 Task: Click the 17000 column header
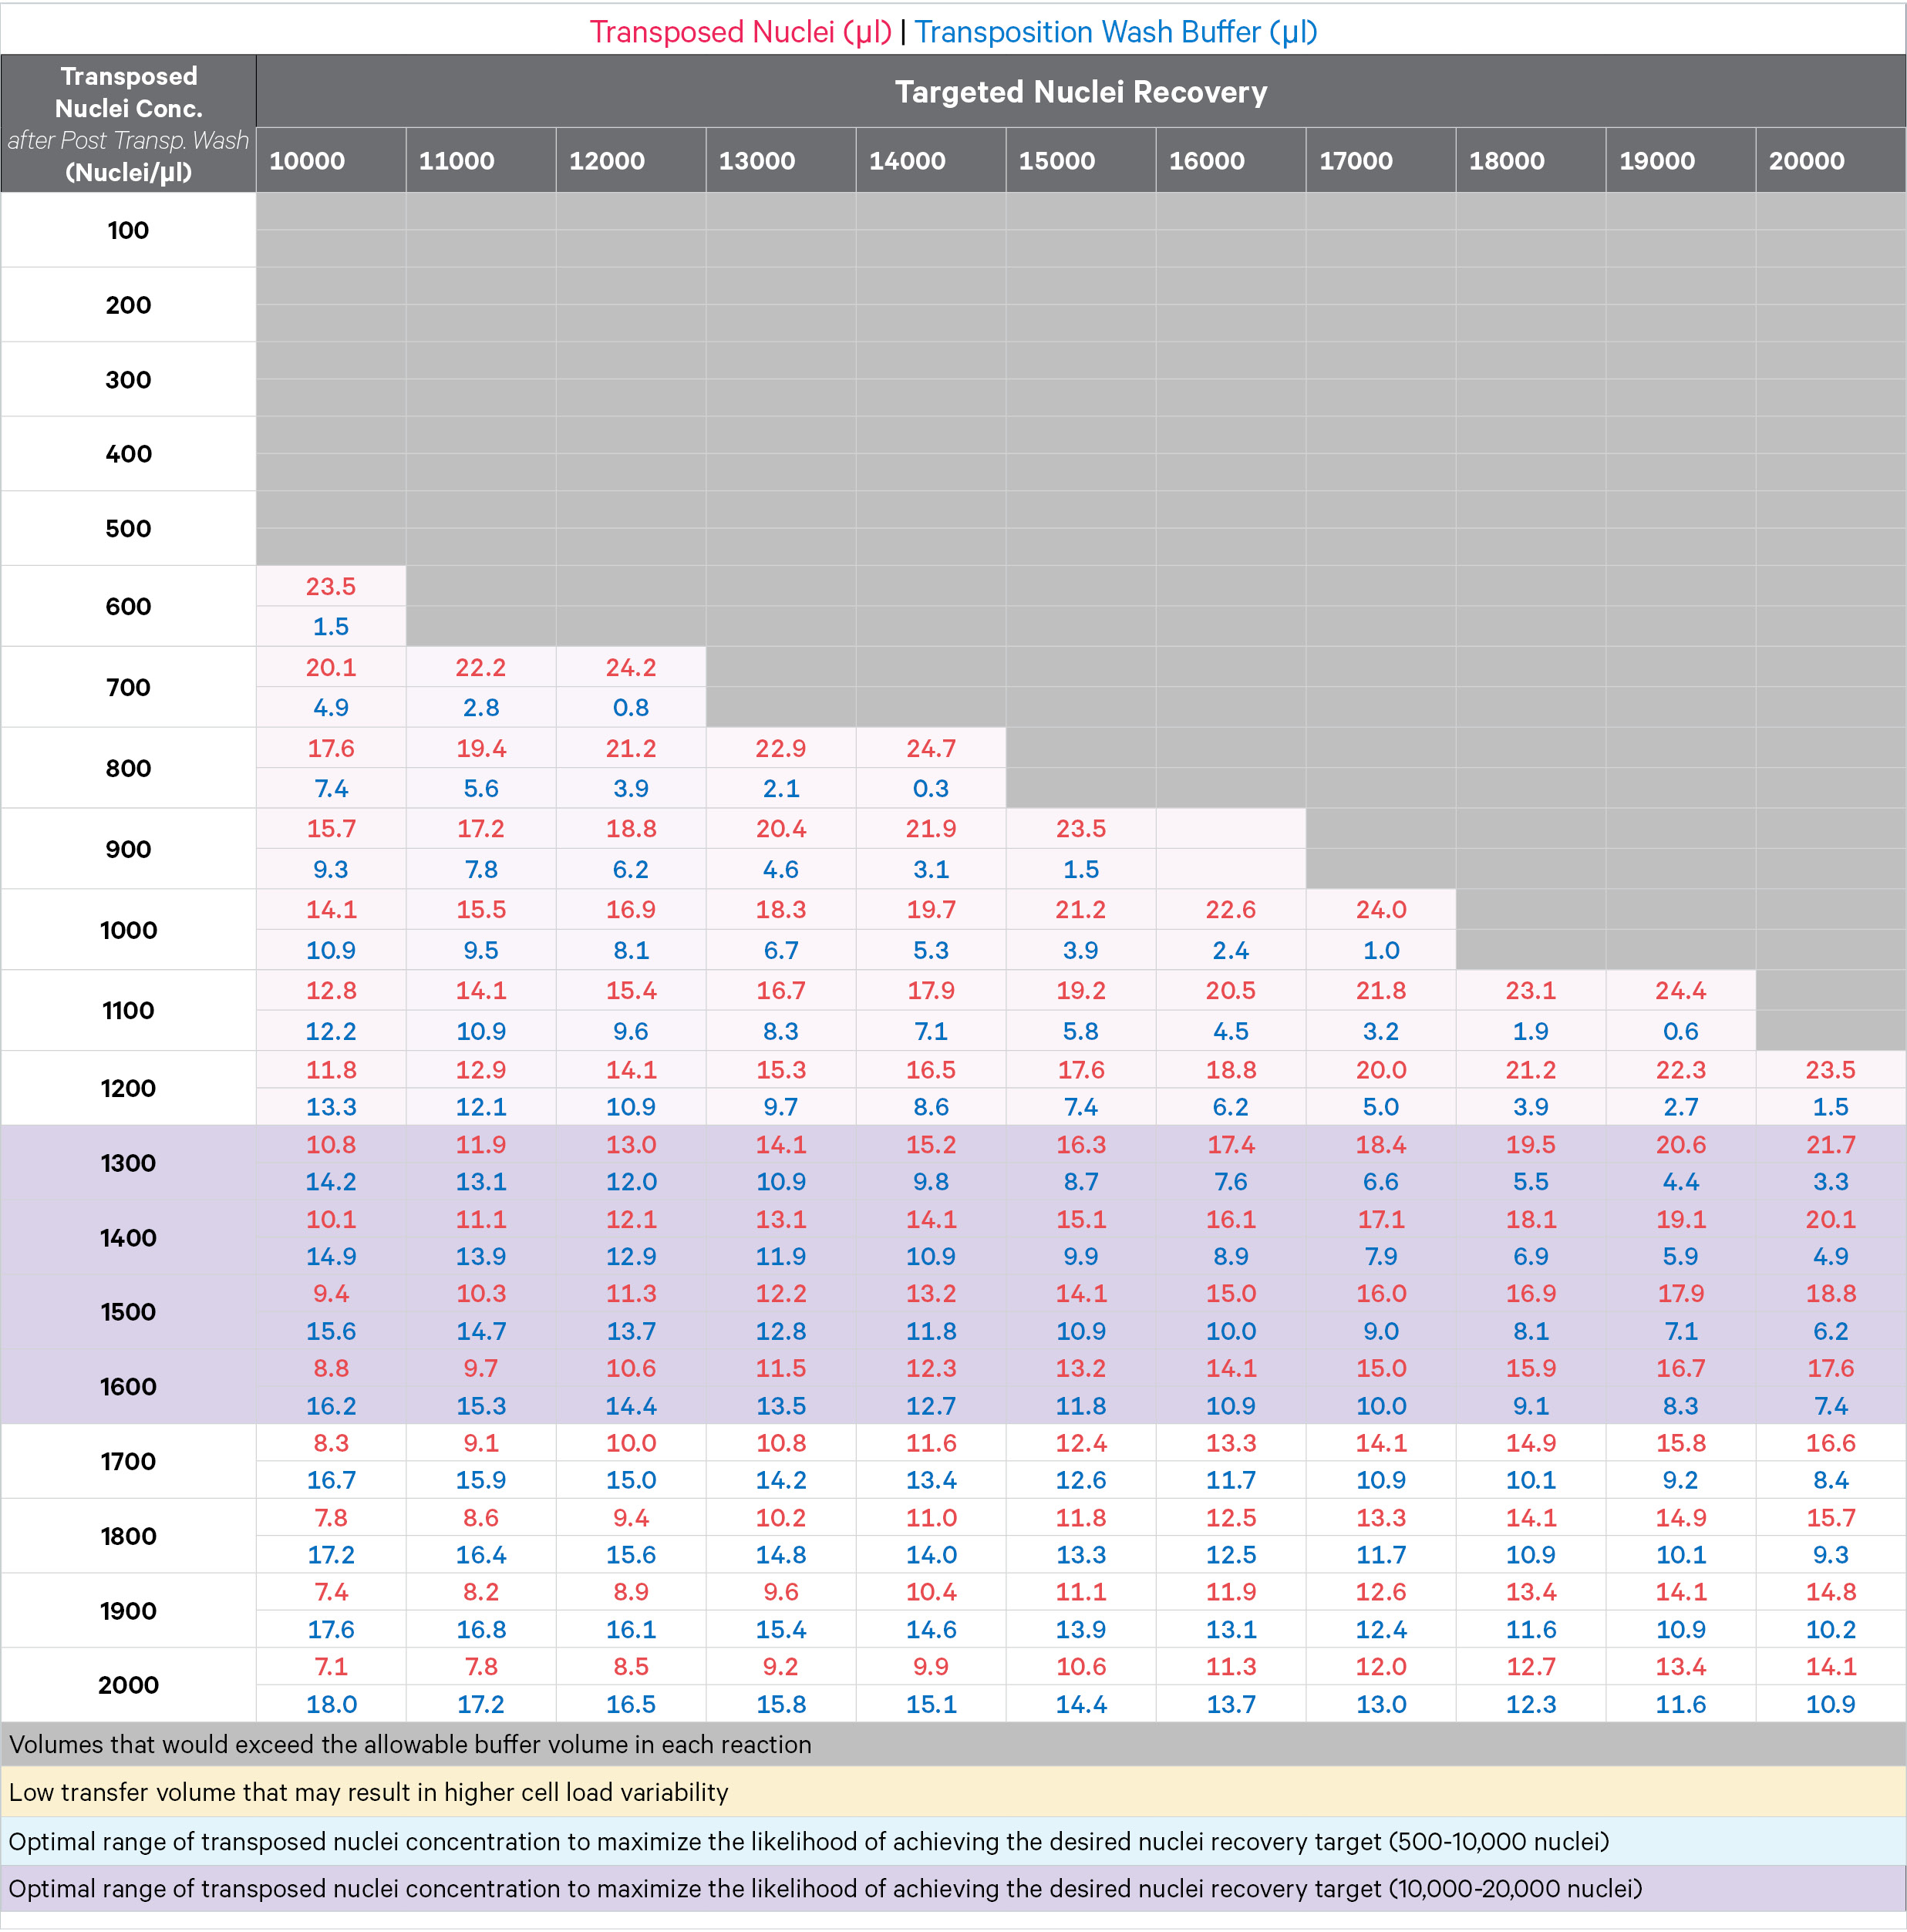(x=1356, y=161)
